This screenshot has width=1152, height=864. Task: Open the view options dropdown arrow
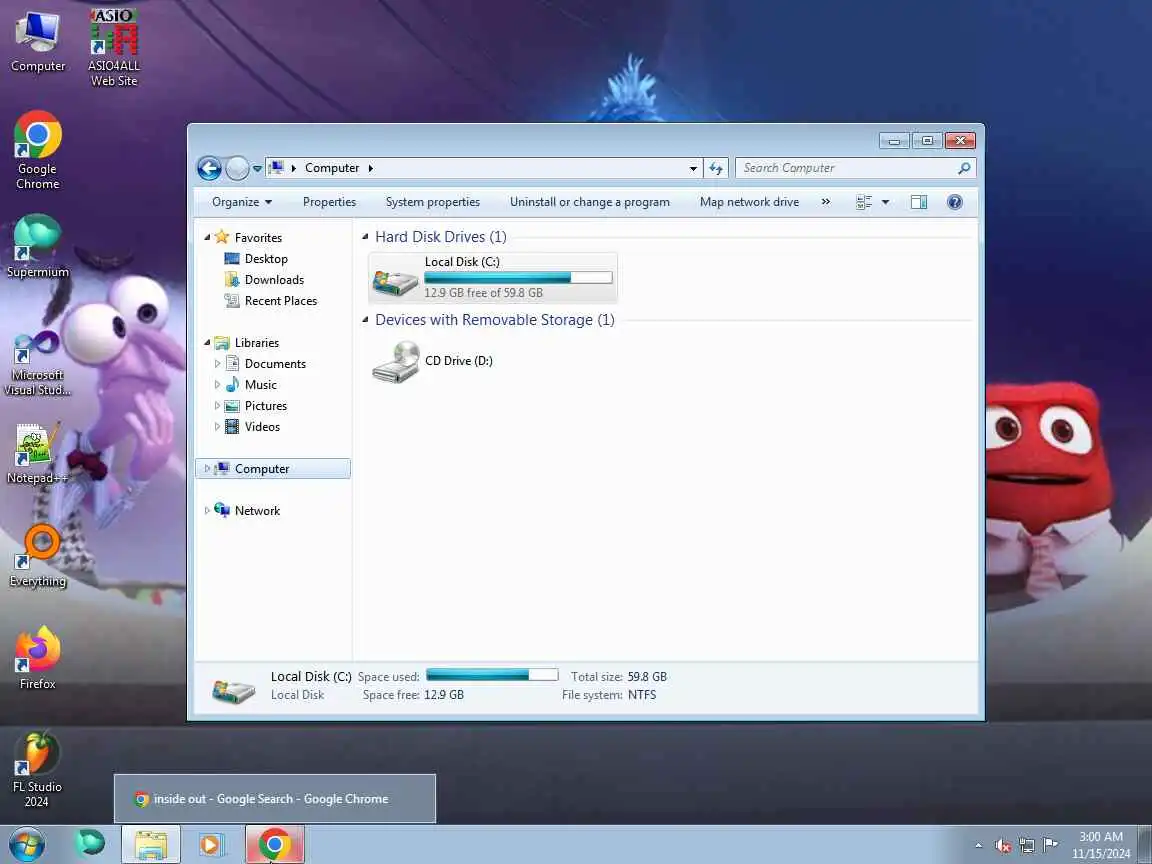click(x=885, y=202)
